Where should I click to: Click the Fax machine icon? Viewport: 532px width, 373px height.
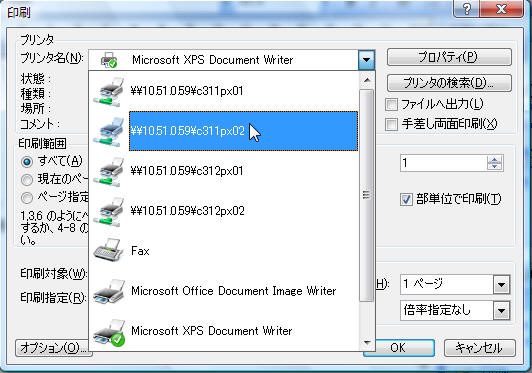109,250
